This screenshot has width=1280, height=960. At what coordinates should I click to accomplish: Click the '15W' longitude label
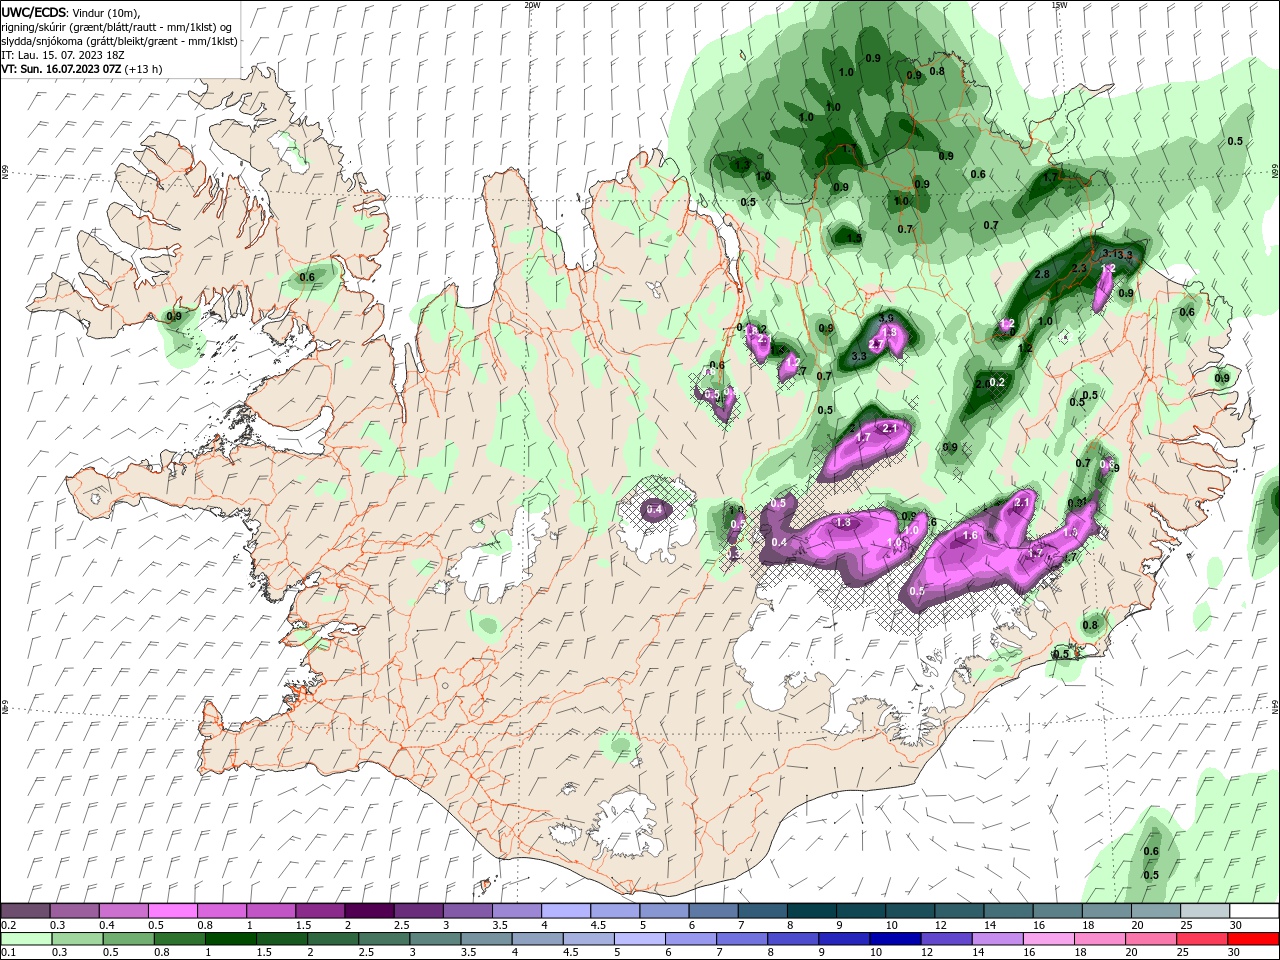[1059, 5]
